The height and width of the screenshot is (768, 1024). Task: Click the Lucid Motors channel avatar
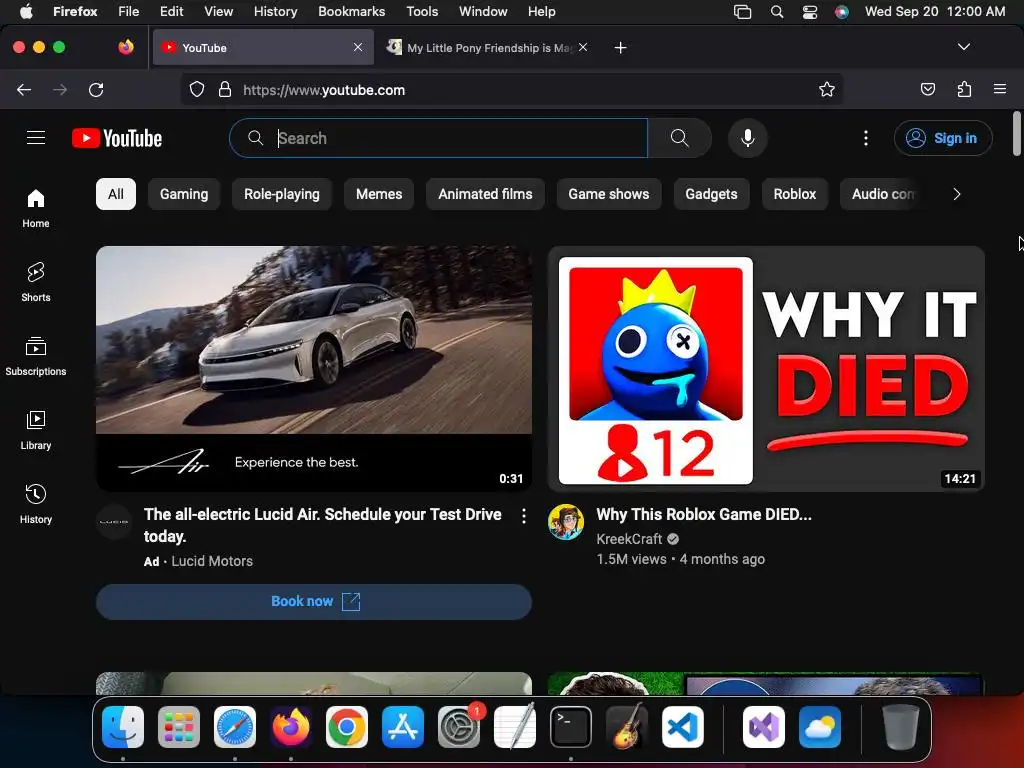tap(114, 522)
